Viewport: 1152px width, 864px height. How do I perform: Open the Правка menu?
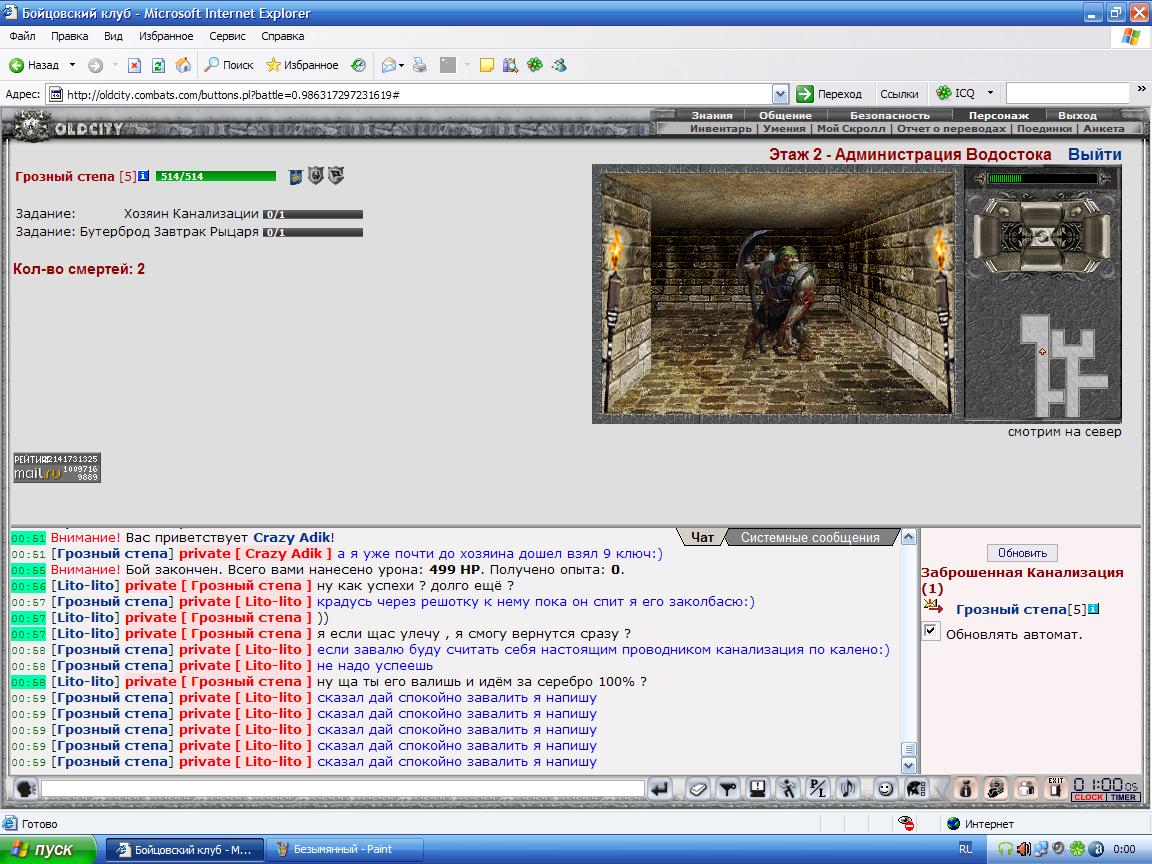pyautogui.click(x=70, y=36)
